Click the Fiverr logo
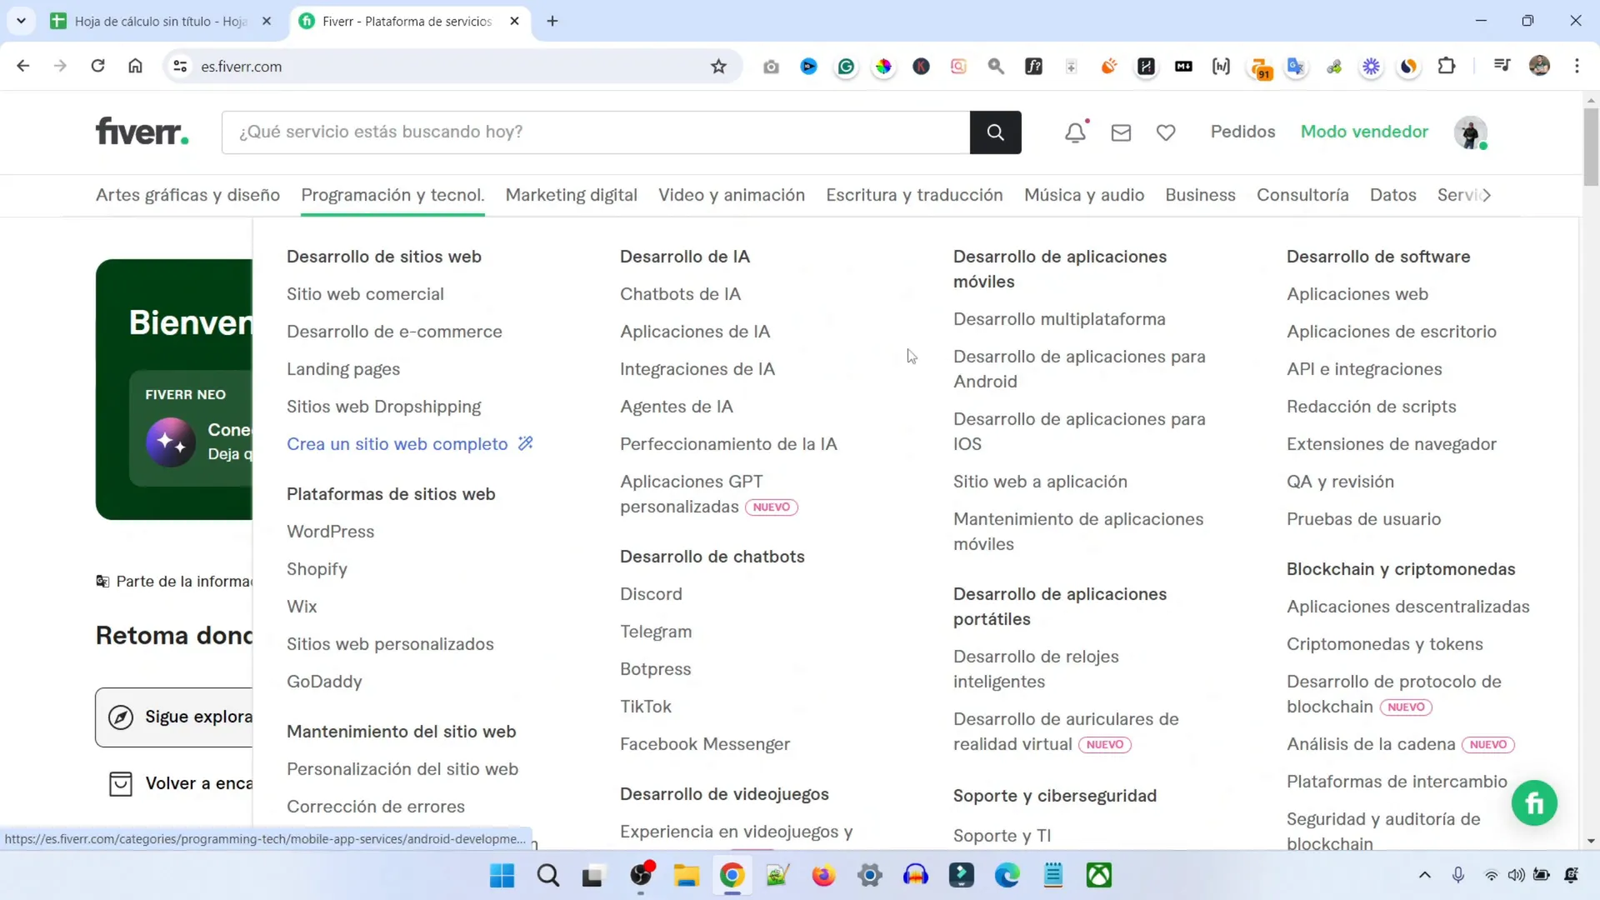Screen dimensions: 1600x900 [140, 131]
